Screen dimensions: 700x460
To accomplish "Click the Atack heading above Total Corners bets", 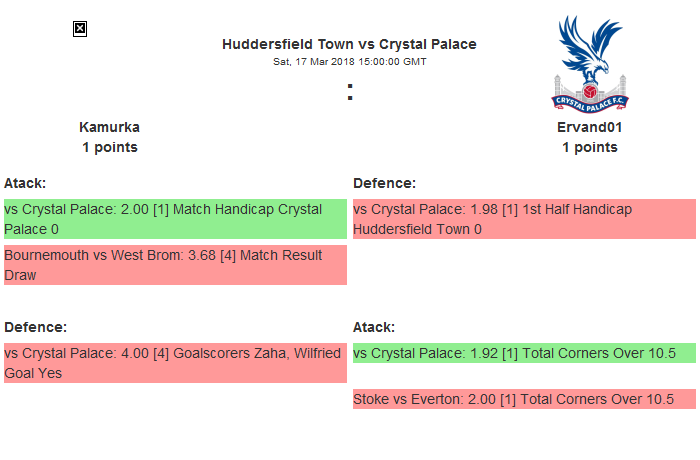I will click(x=374, y=327).
